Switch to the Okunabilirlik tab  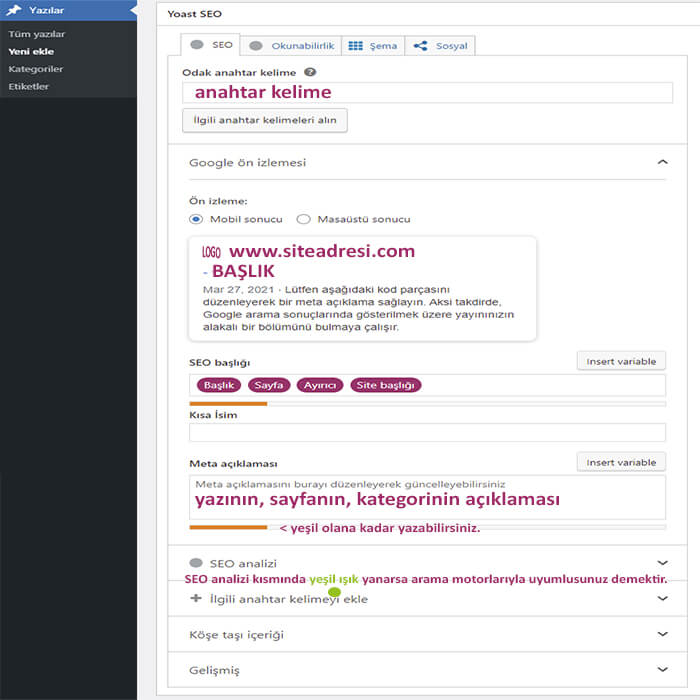[x=291, y=46]
